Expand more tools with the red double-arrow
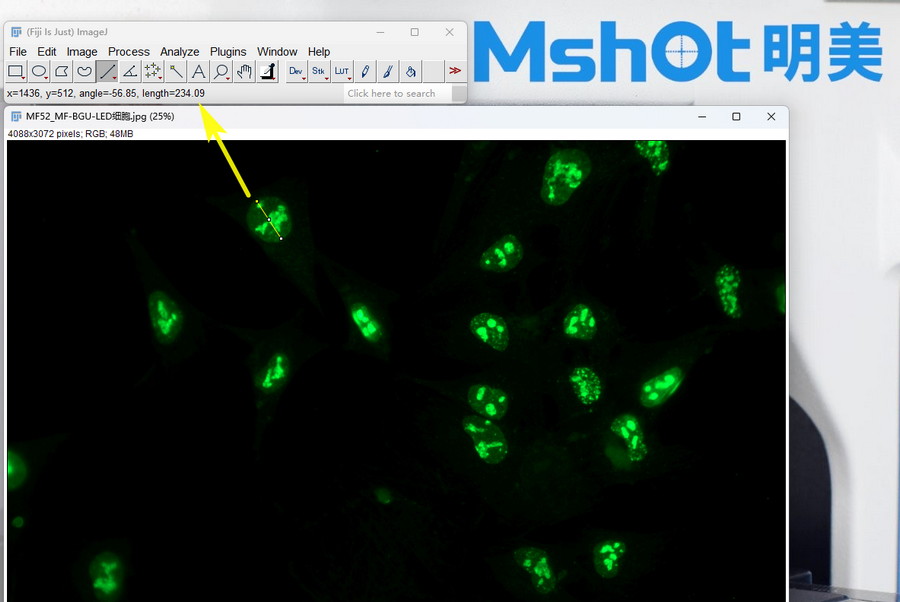This screenshot has width=900, height=602. (455, 71)
